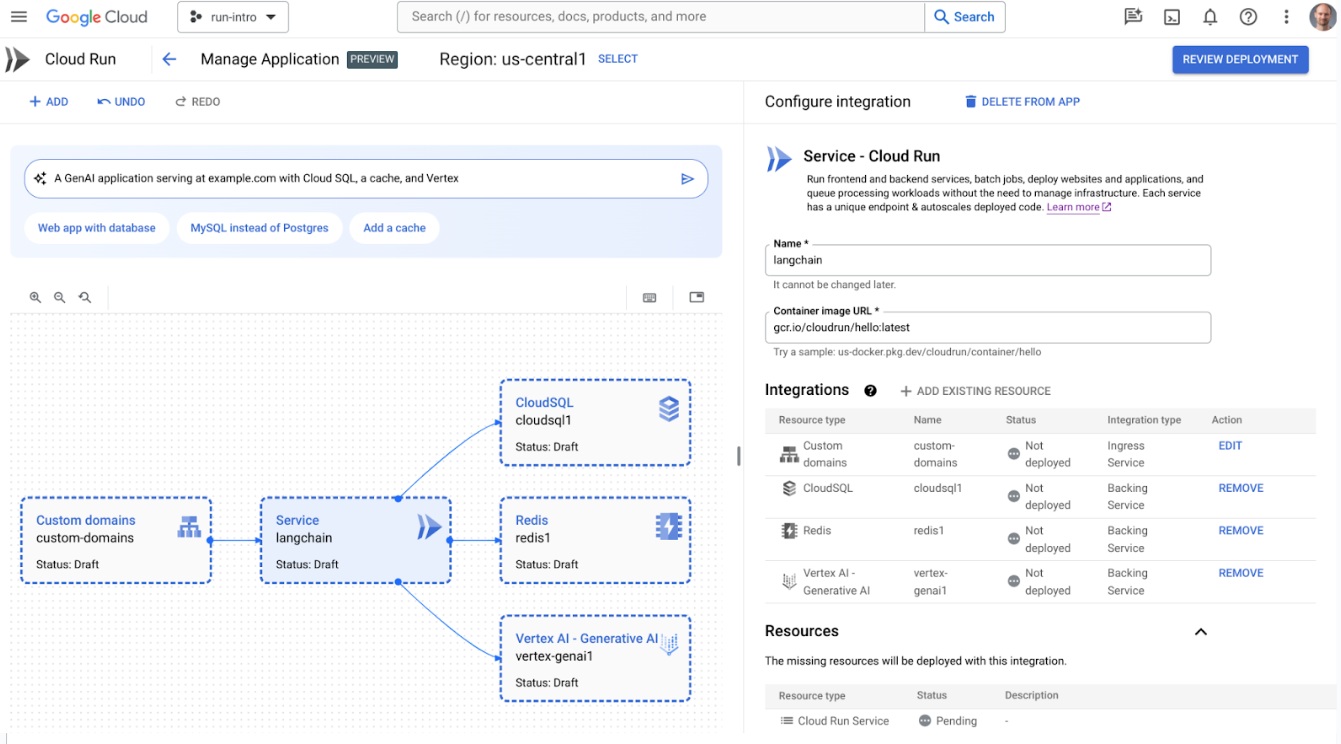
Task: Open the Gemini chat assistant icon
Action: pos(1133,17)
